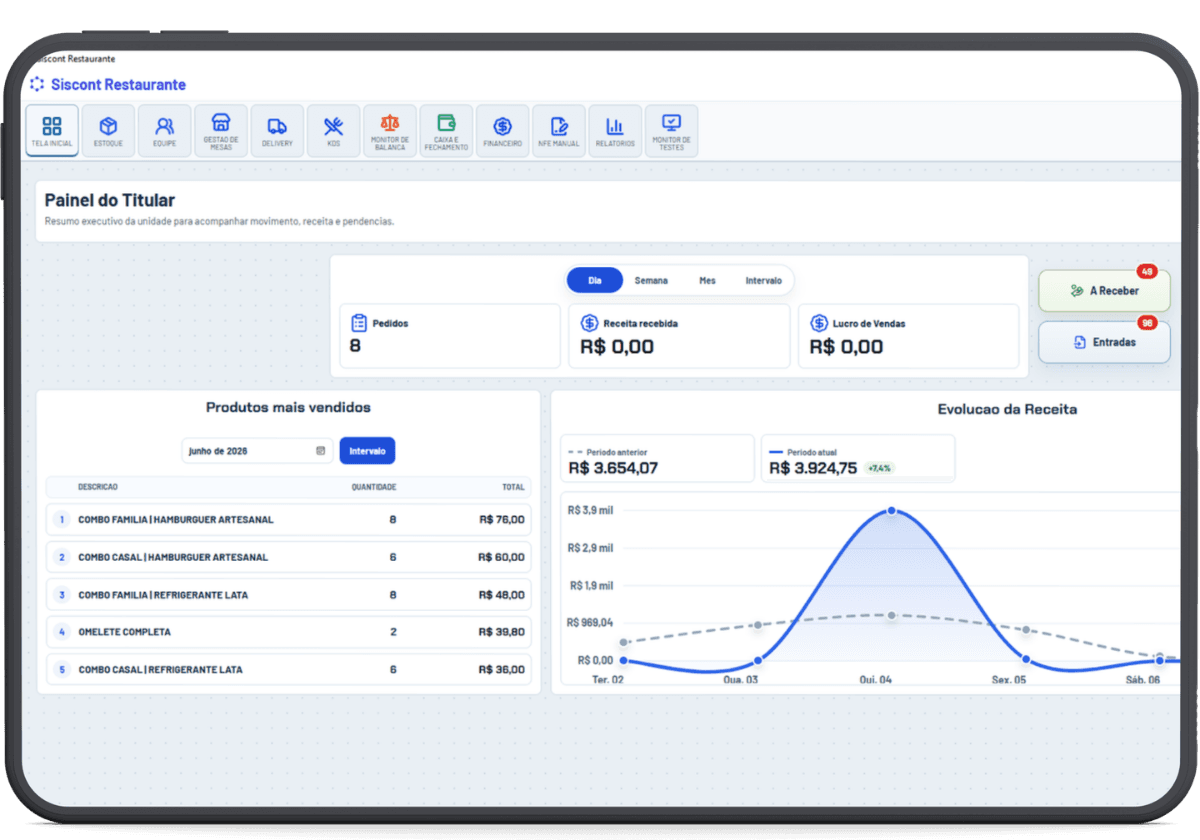Switch period filter to Semana

[651, 281]
